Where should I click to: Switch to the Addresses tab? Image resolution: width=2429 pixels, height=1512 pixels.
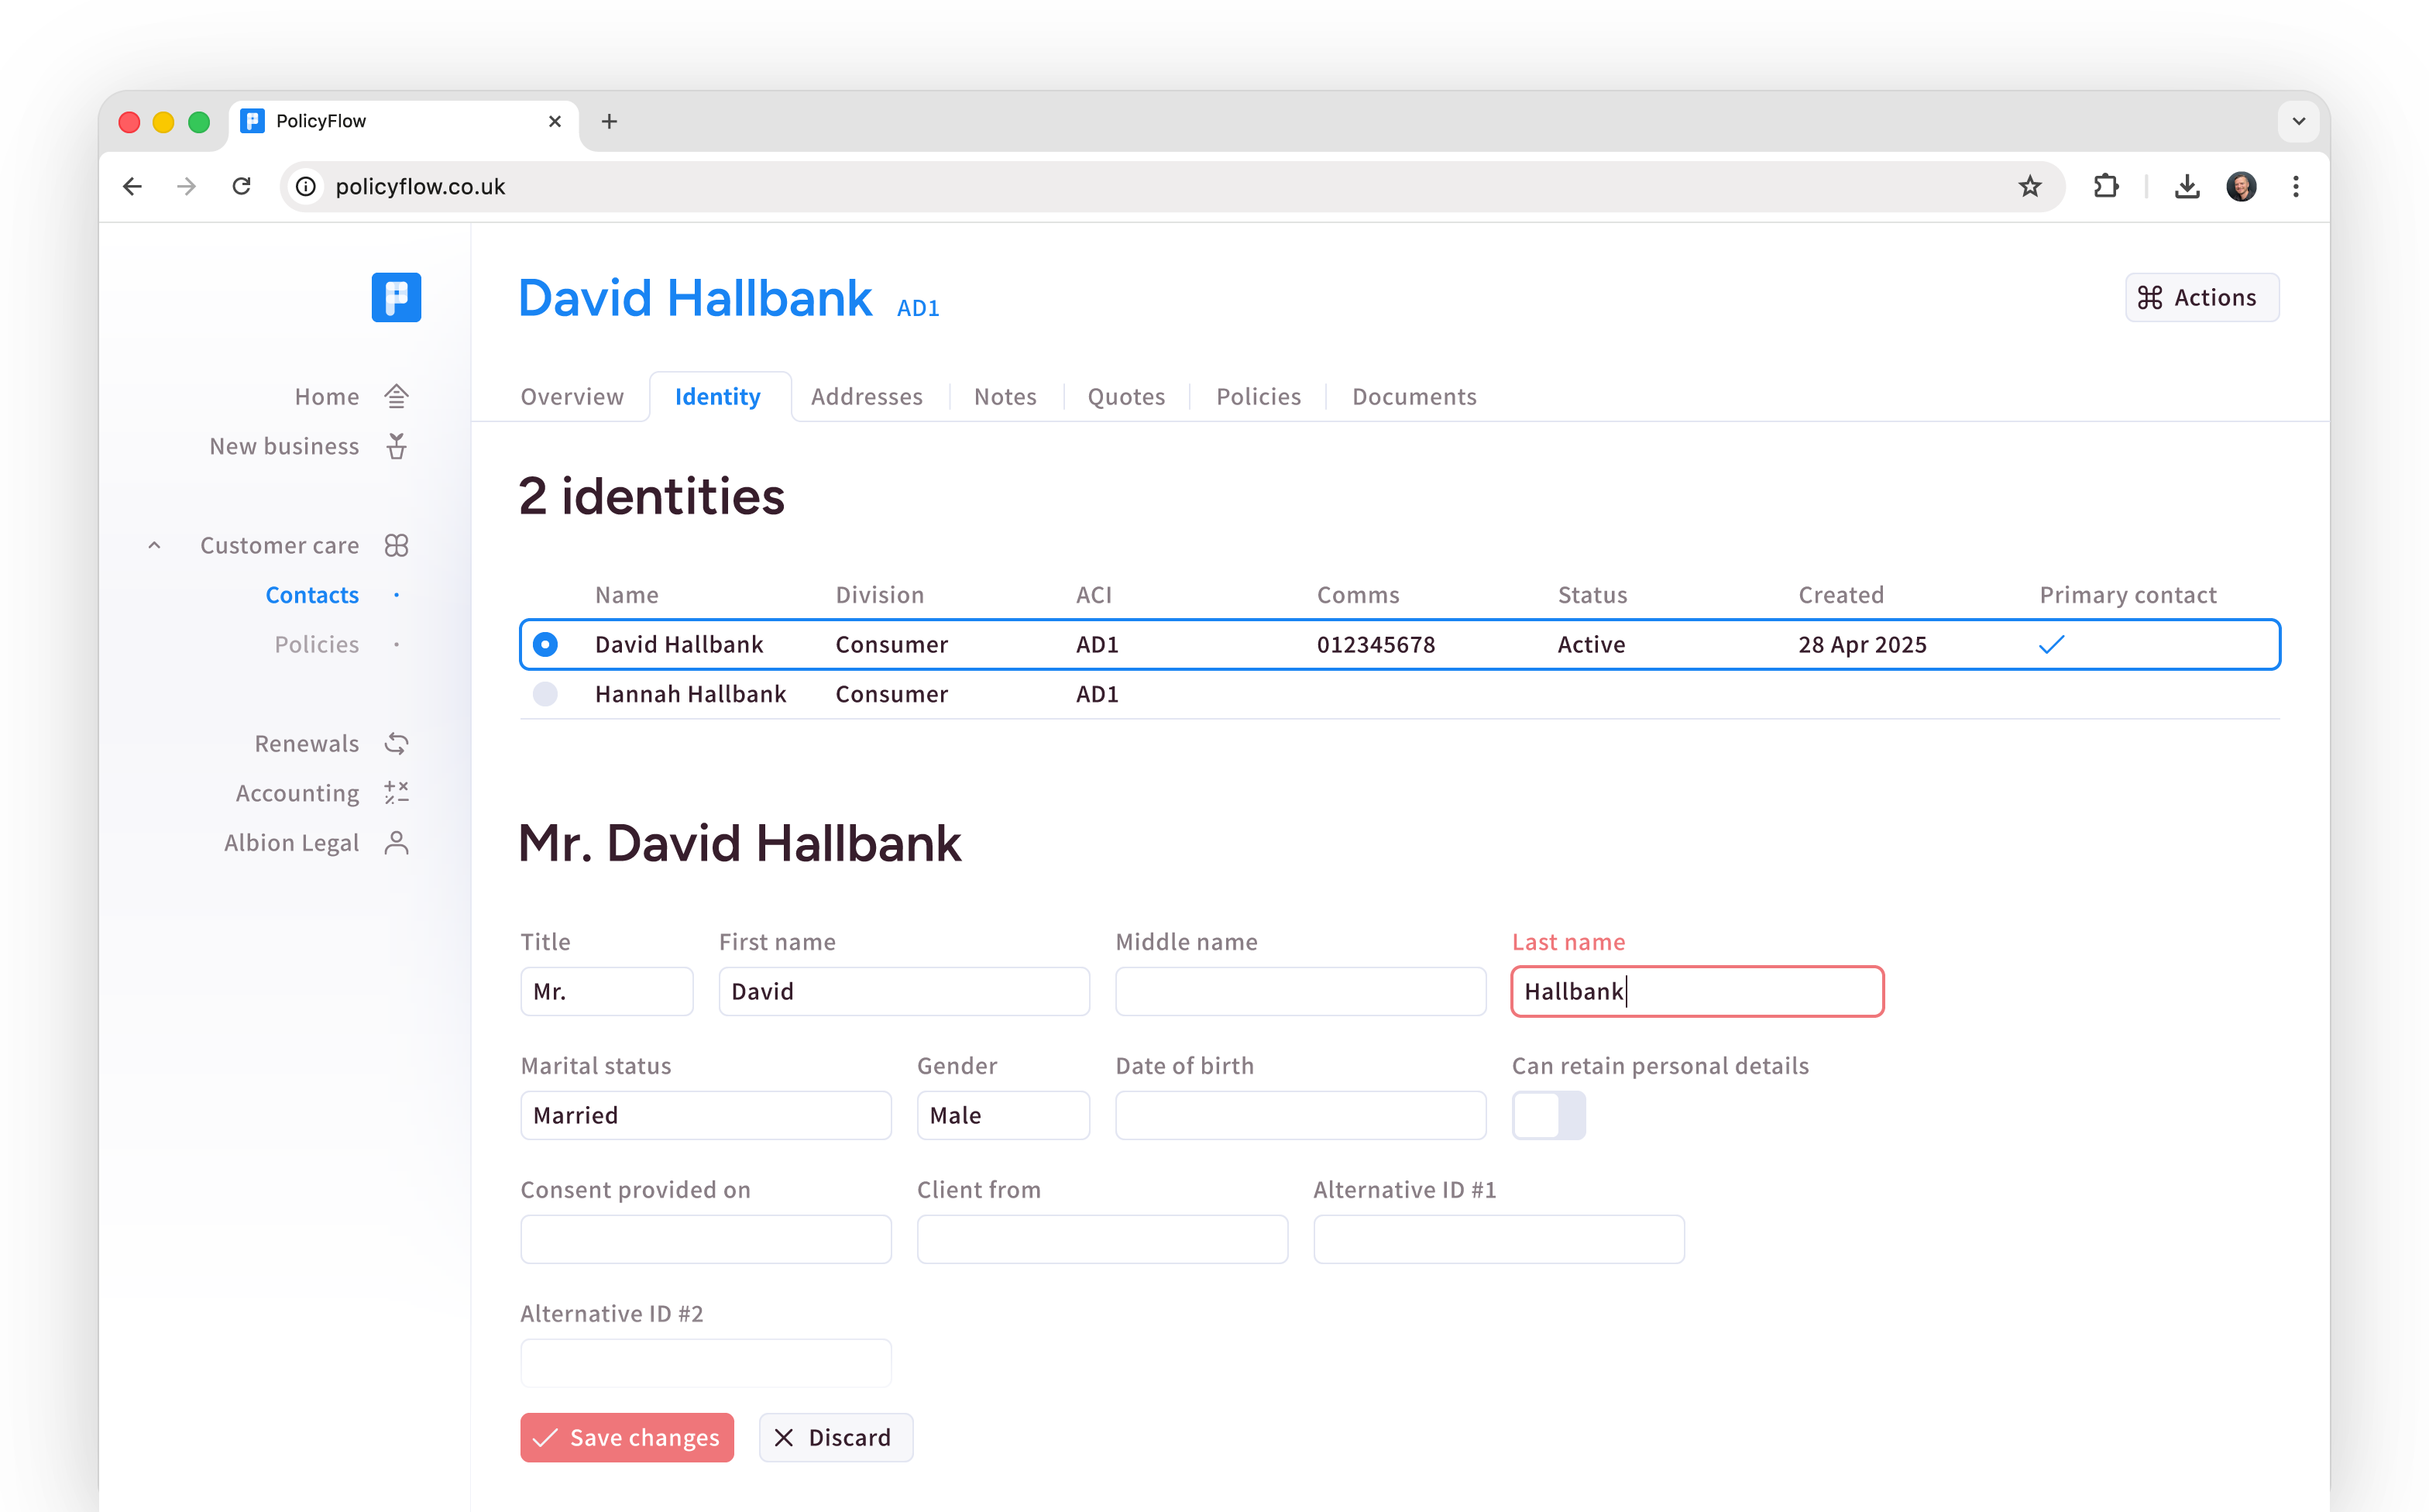click(866, 396)
